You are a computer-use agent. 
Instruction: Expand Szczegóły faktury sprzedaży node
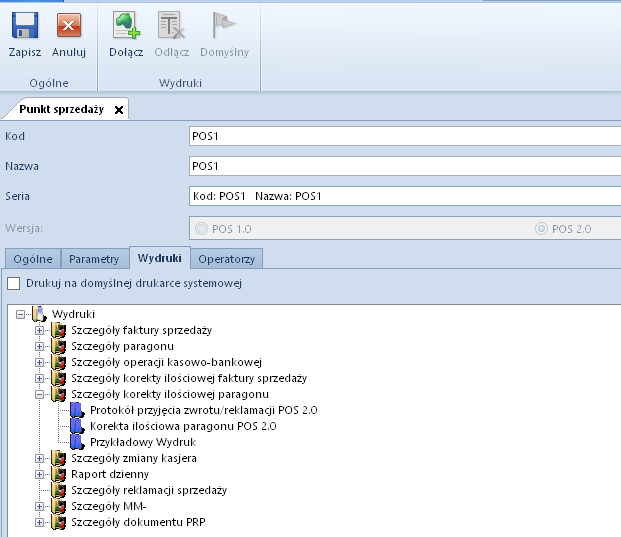pyautogui.click(x=39, y=330)
